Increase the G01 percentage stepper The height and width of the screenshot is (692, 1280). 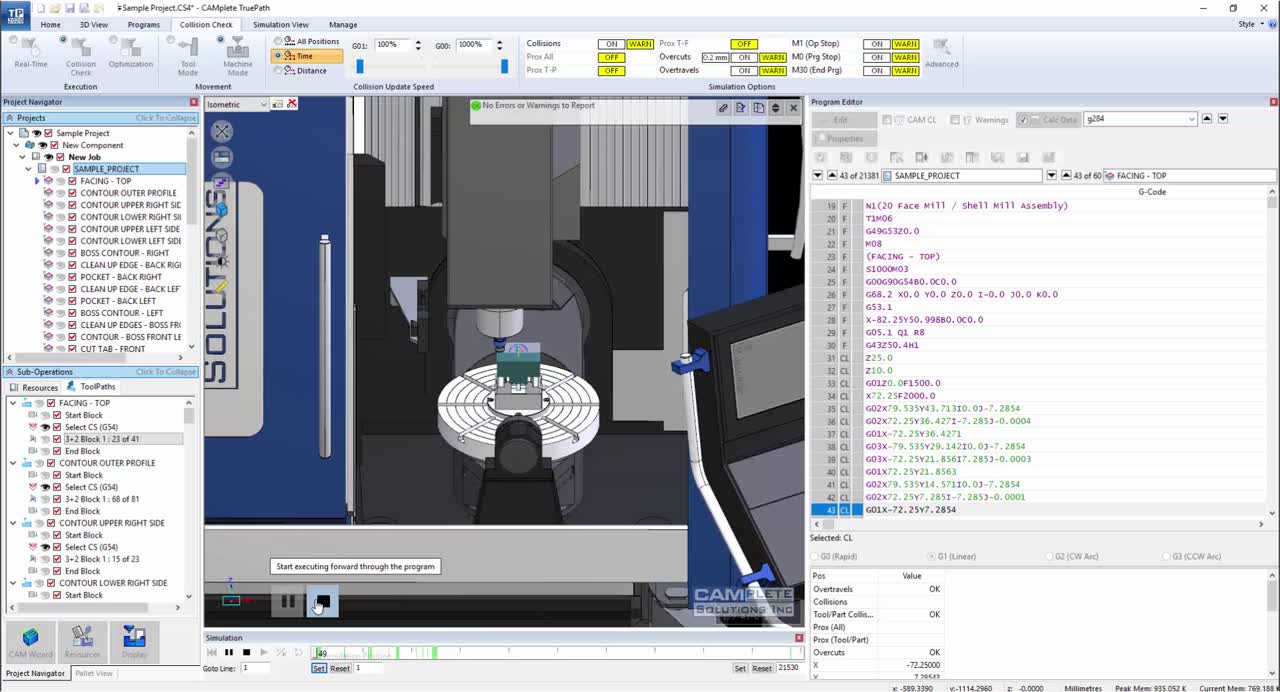(418, 42)
